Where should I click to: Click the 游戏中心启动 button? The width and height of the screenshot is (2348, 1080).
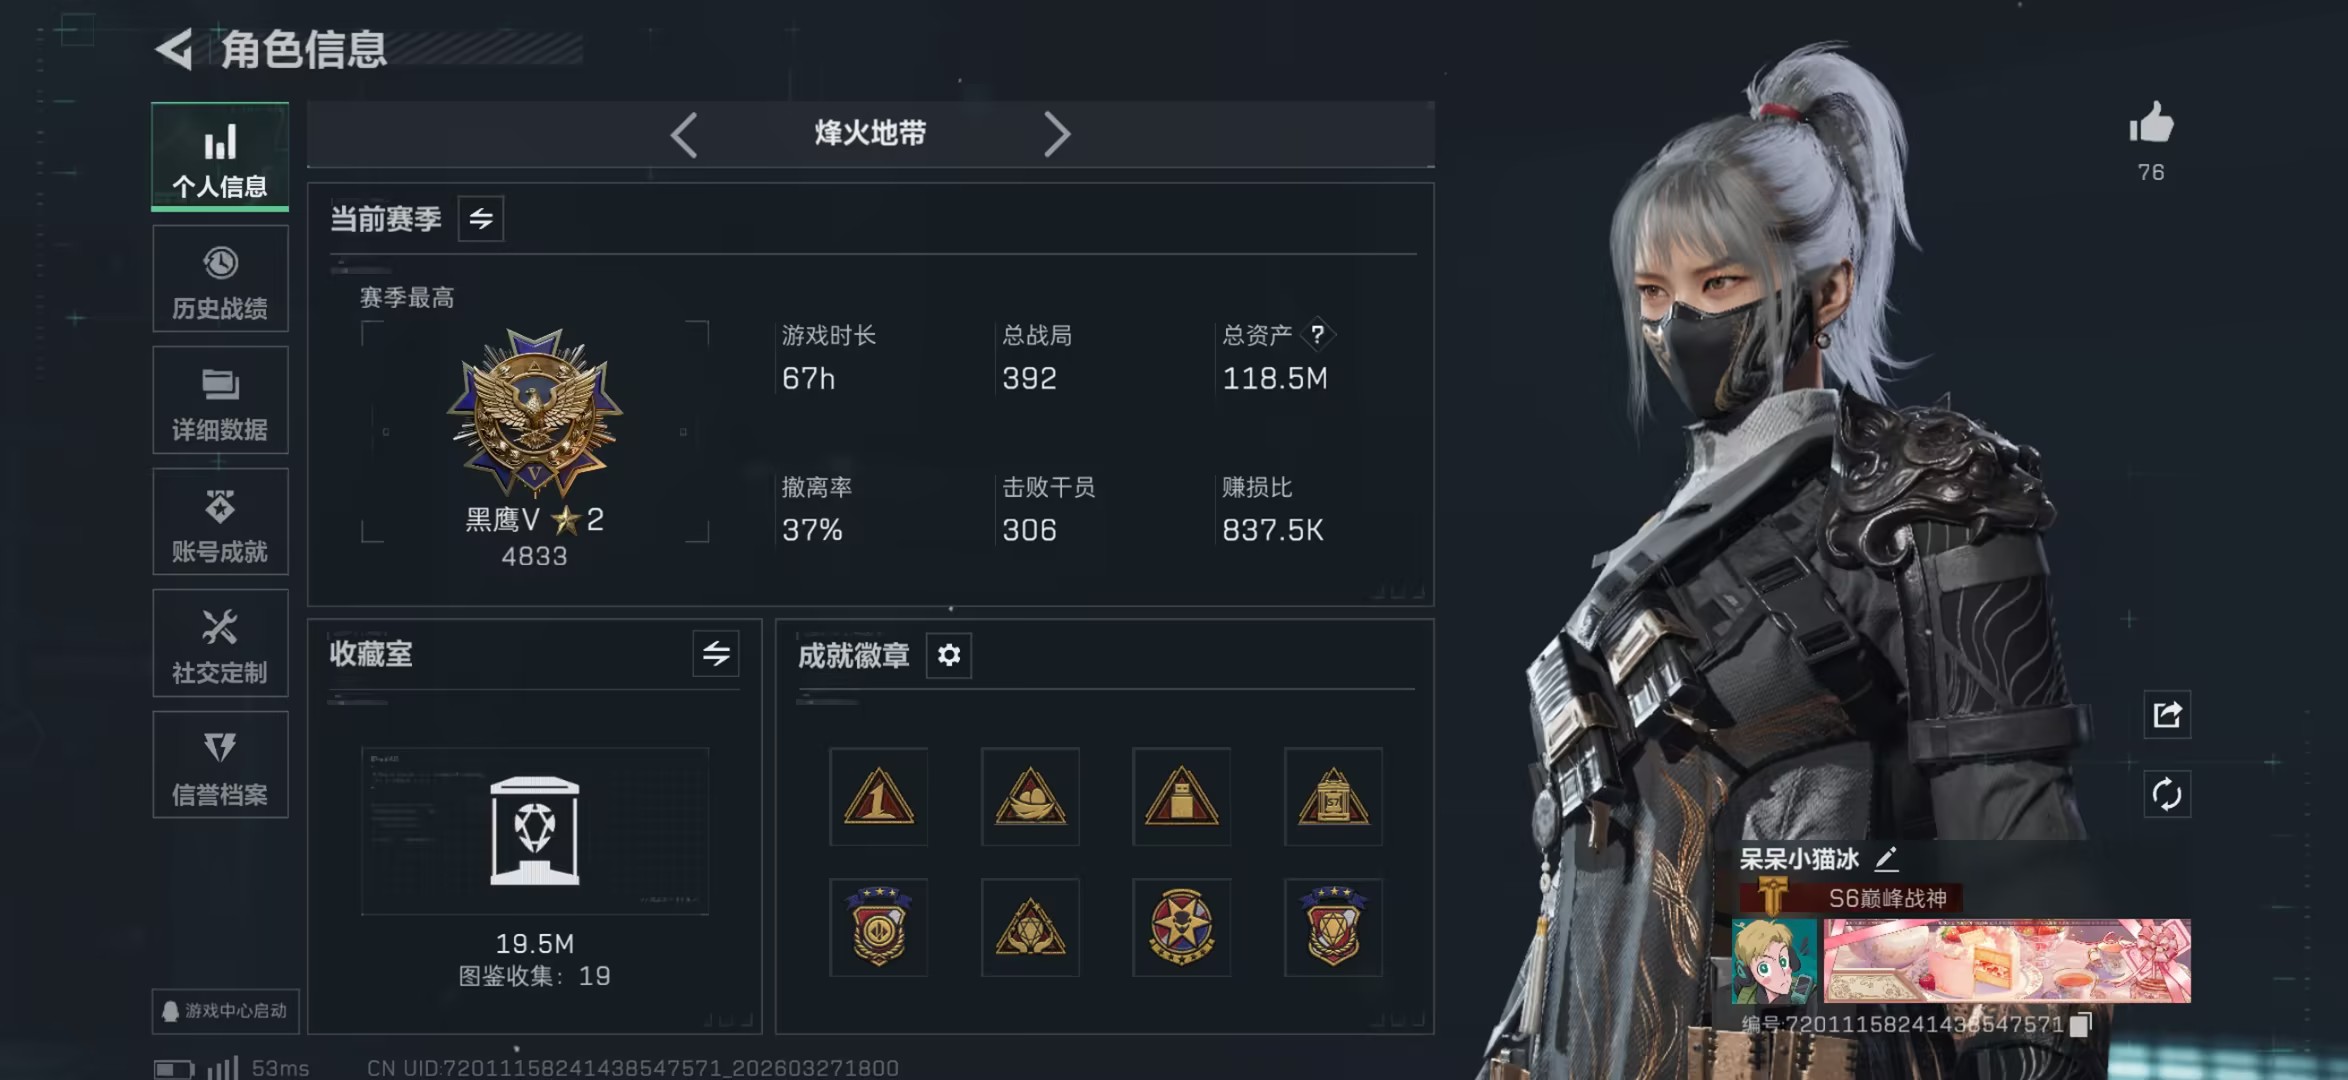pyautogui.click(x=225, y=1011)
